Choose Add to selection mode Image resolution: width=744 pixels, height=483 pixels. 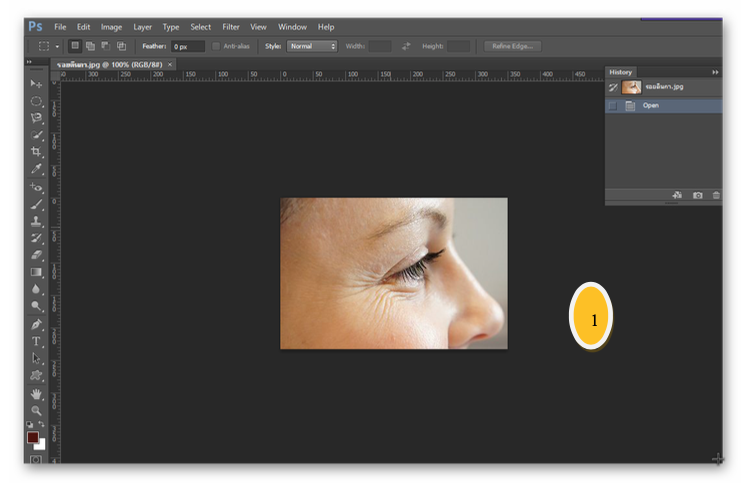[89, 46]
